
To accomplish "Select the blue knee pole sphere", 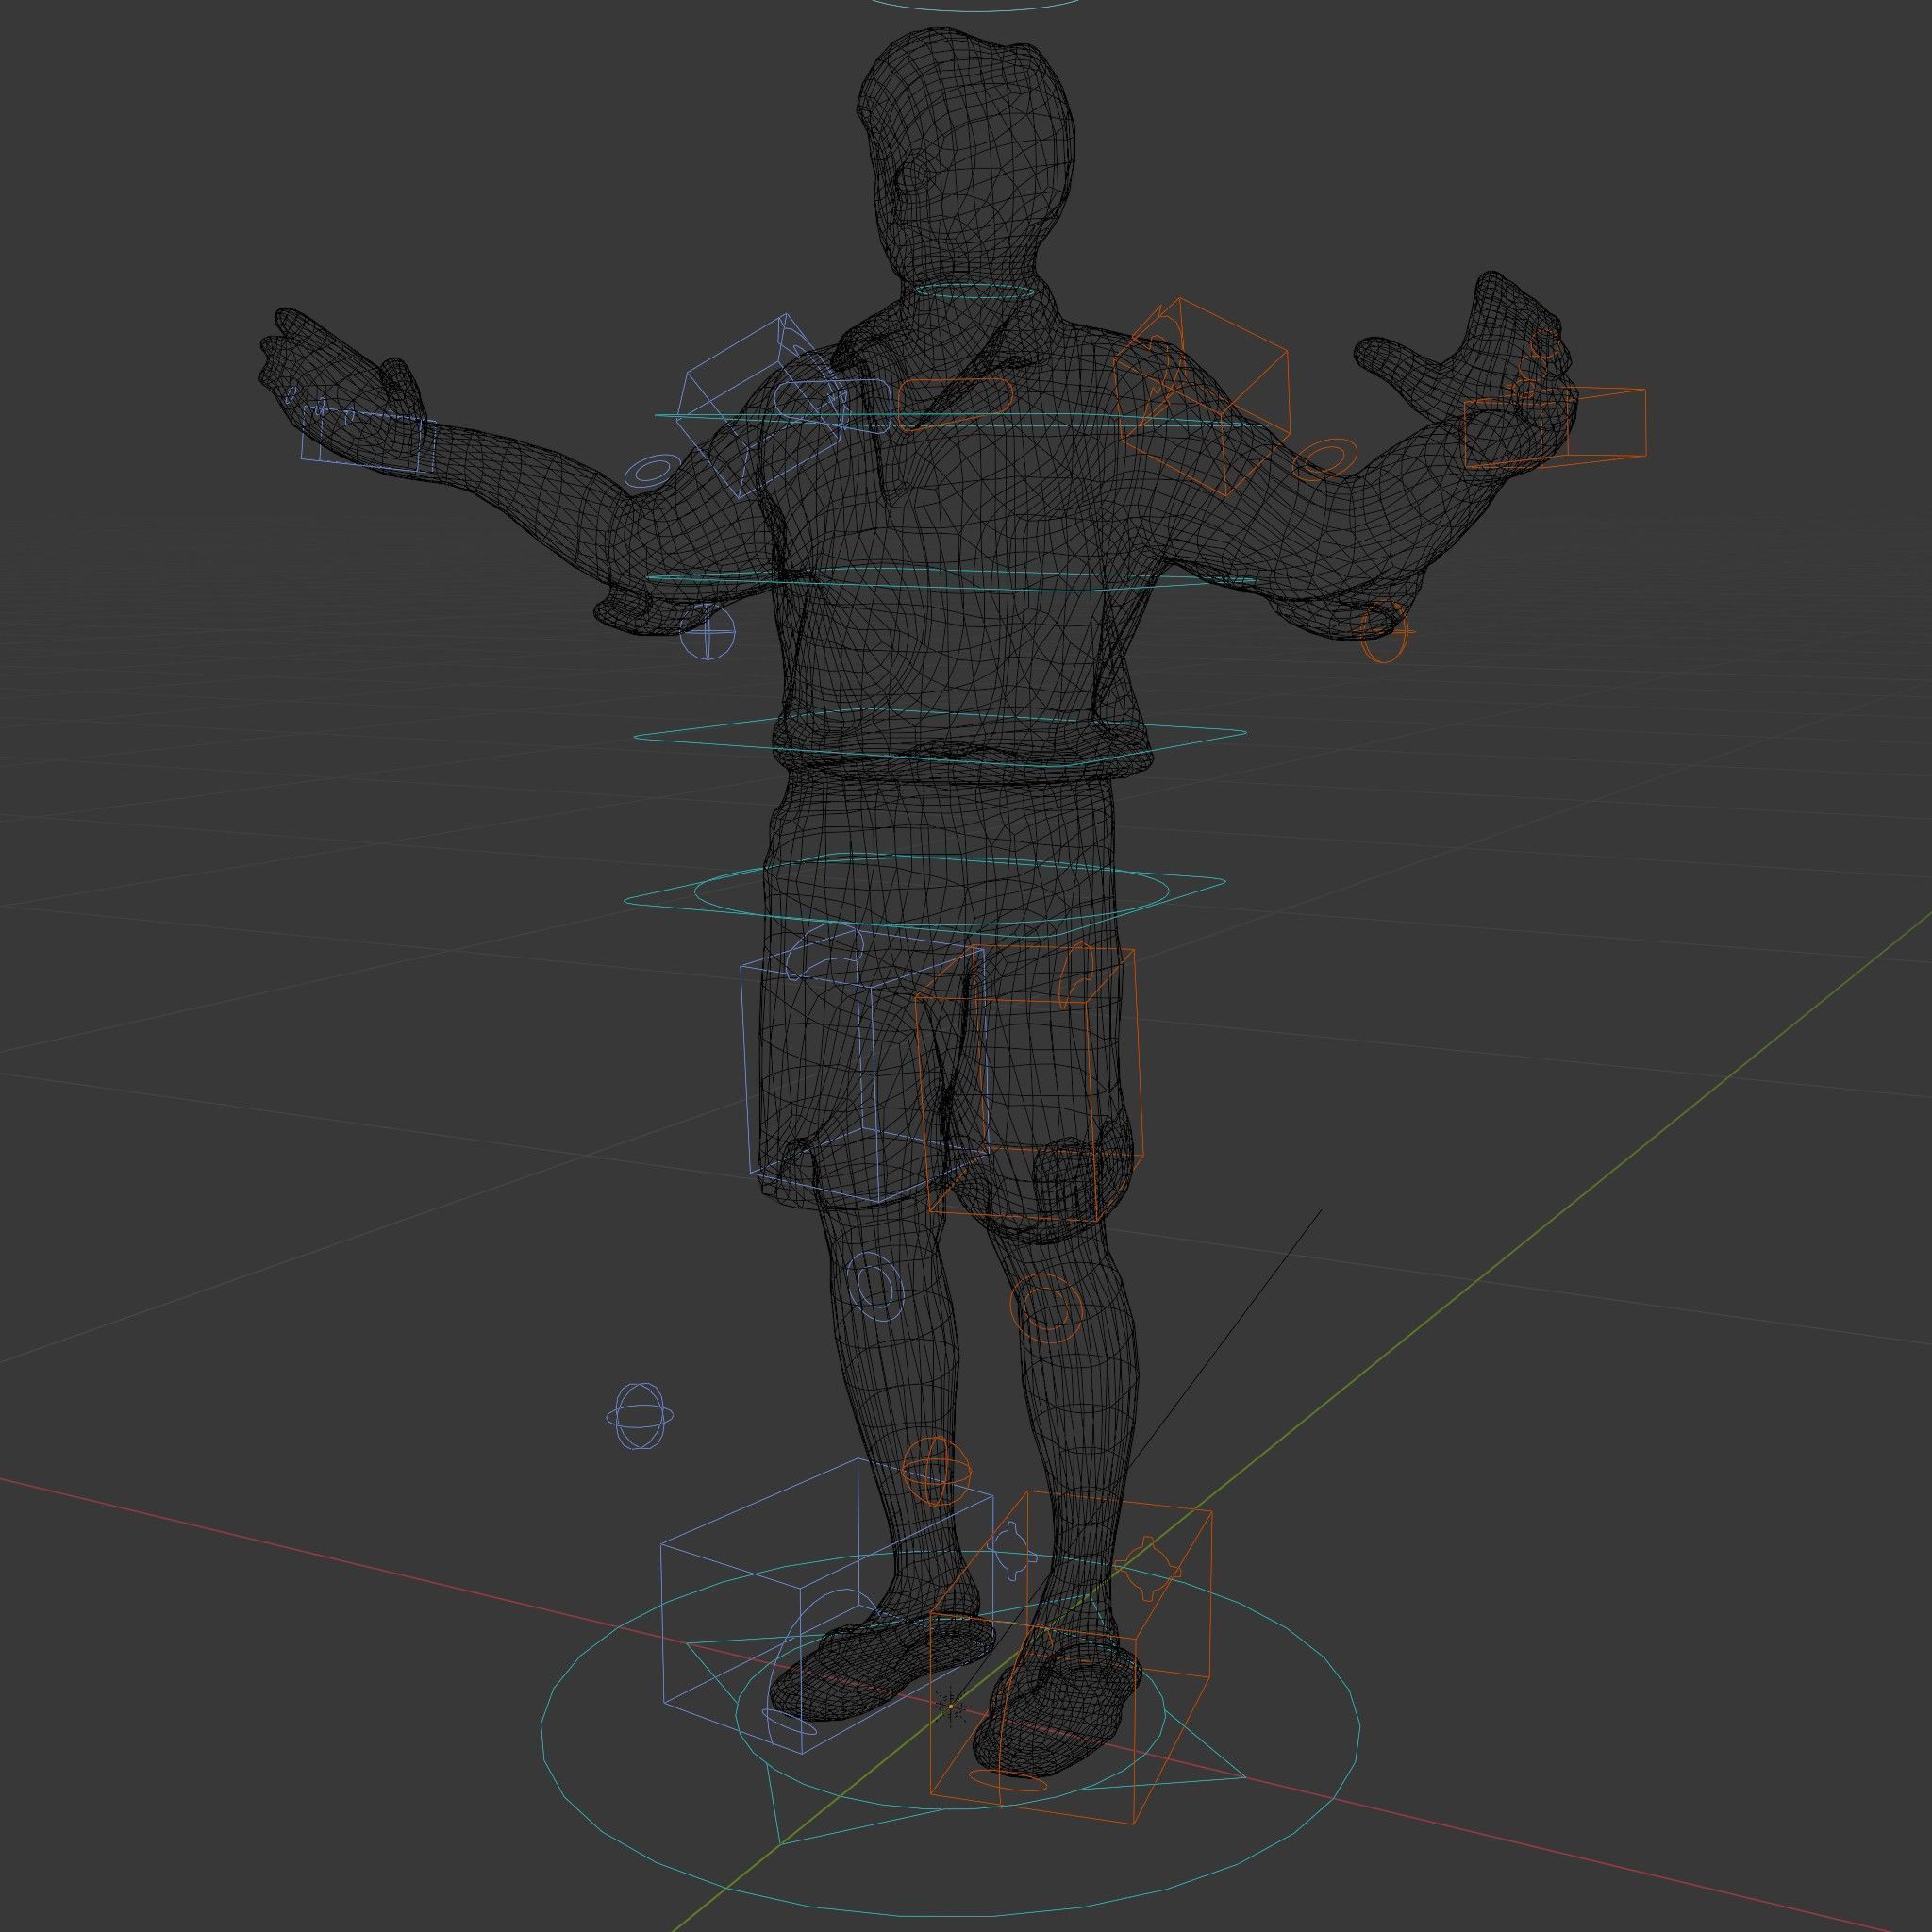I will [640, 1416].
